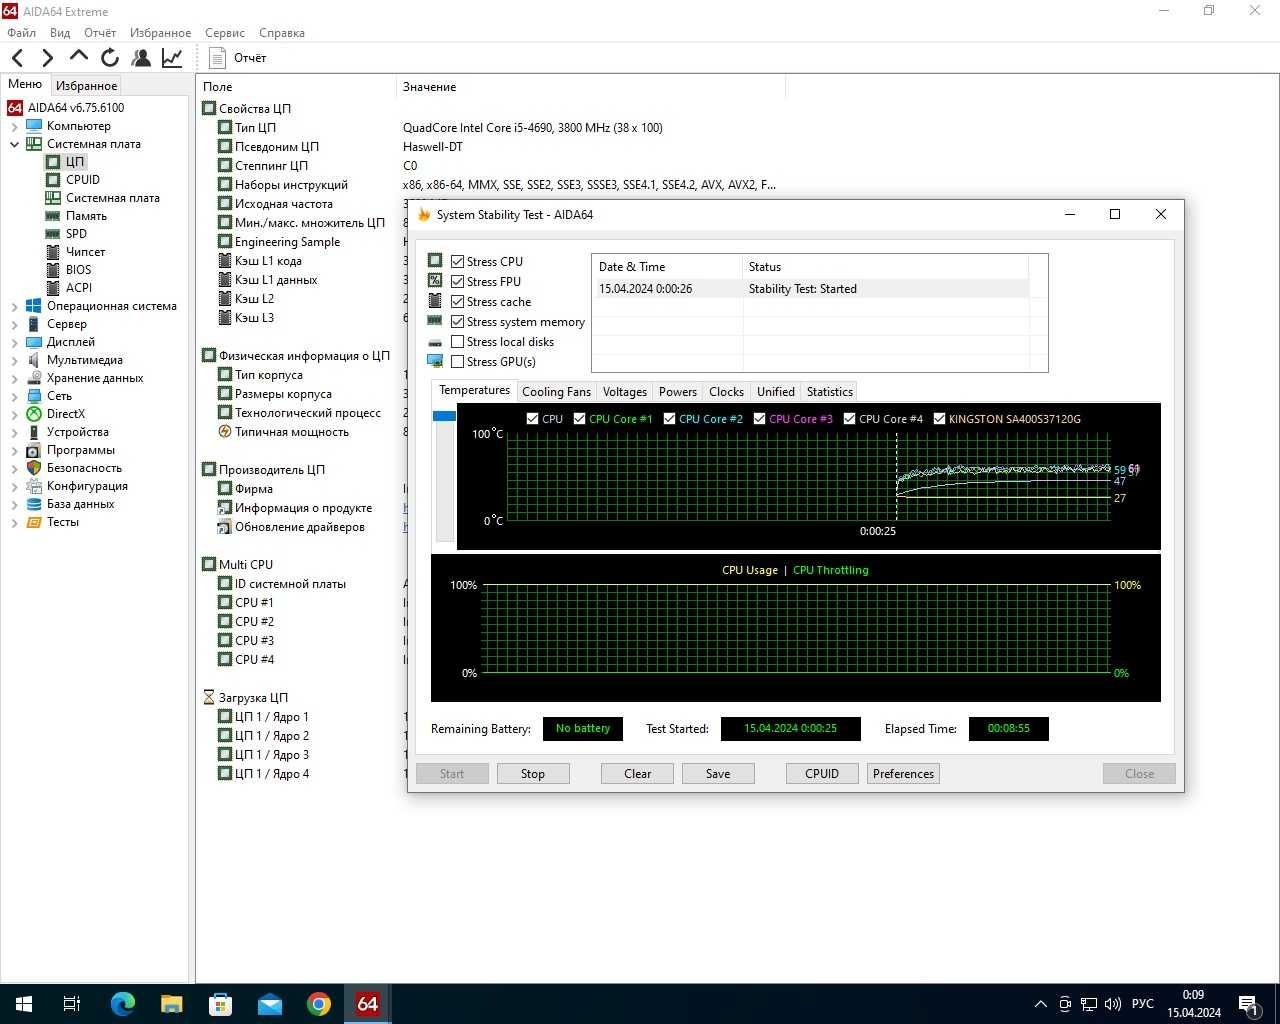
Task: Open Microsoft Edge from the taskbar
Action: coord(122,1004)
